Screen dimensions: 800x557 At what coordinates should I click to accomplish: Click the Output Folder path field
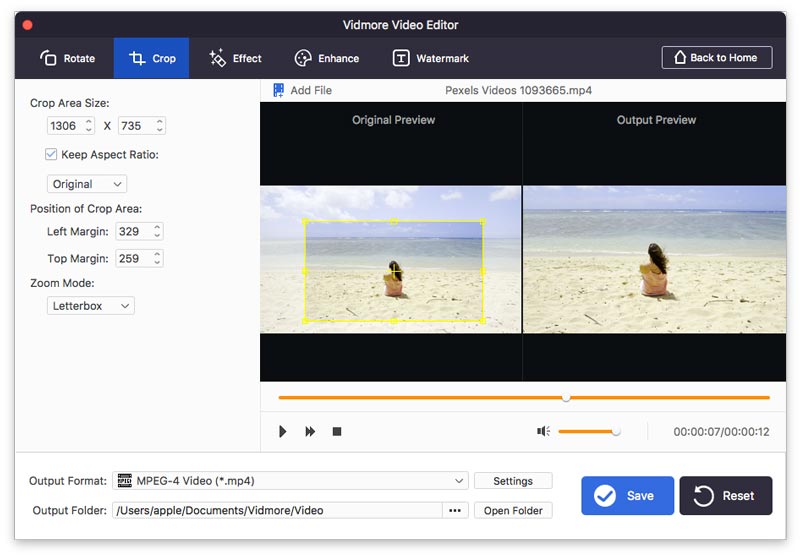pos(278,510)
